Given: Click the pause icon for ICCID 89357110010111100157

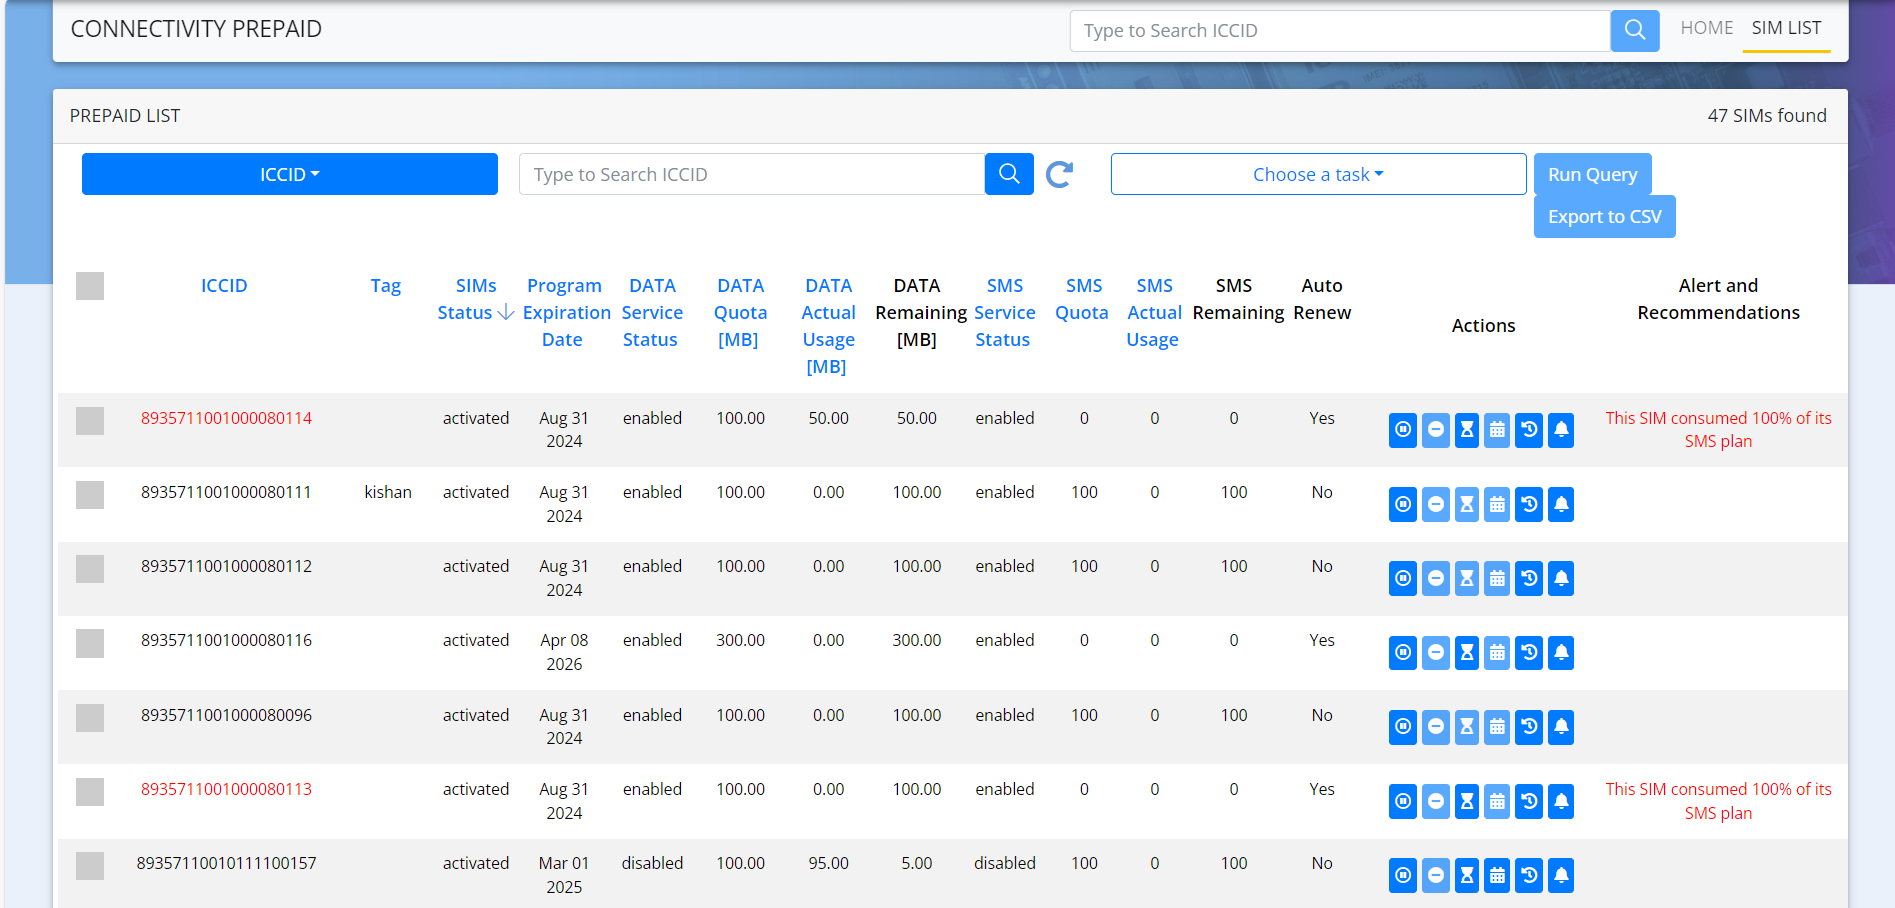Looking at the screenshot, I should pyautogui.click(x=1403, y=876).
